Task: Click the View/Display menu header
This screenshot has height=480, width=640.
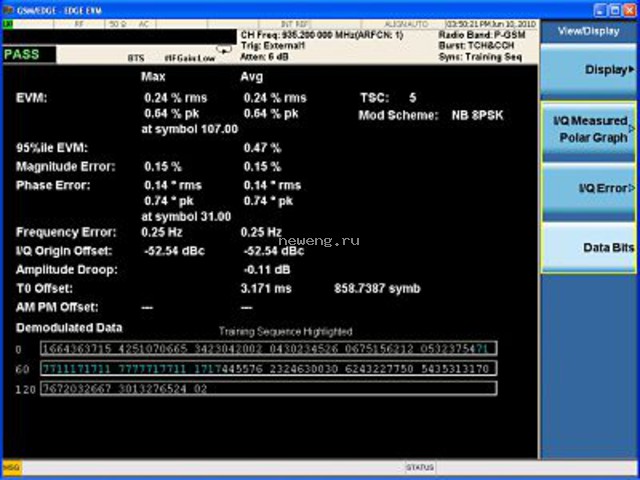Action: pos(588,31)
